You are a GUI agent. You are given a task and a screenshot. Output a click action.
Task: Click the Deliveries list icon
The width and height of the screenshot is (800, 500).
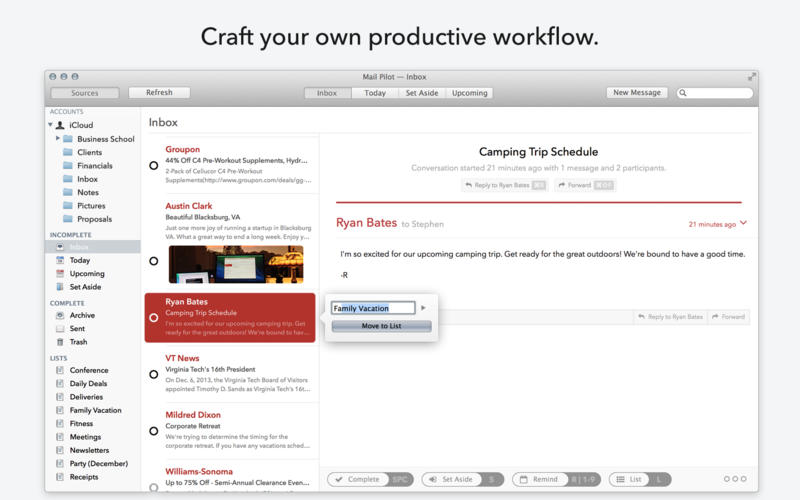coord(60,396)
